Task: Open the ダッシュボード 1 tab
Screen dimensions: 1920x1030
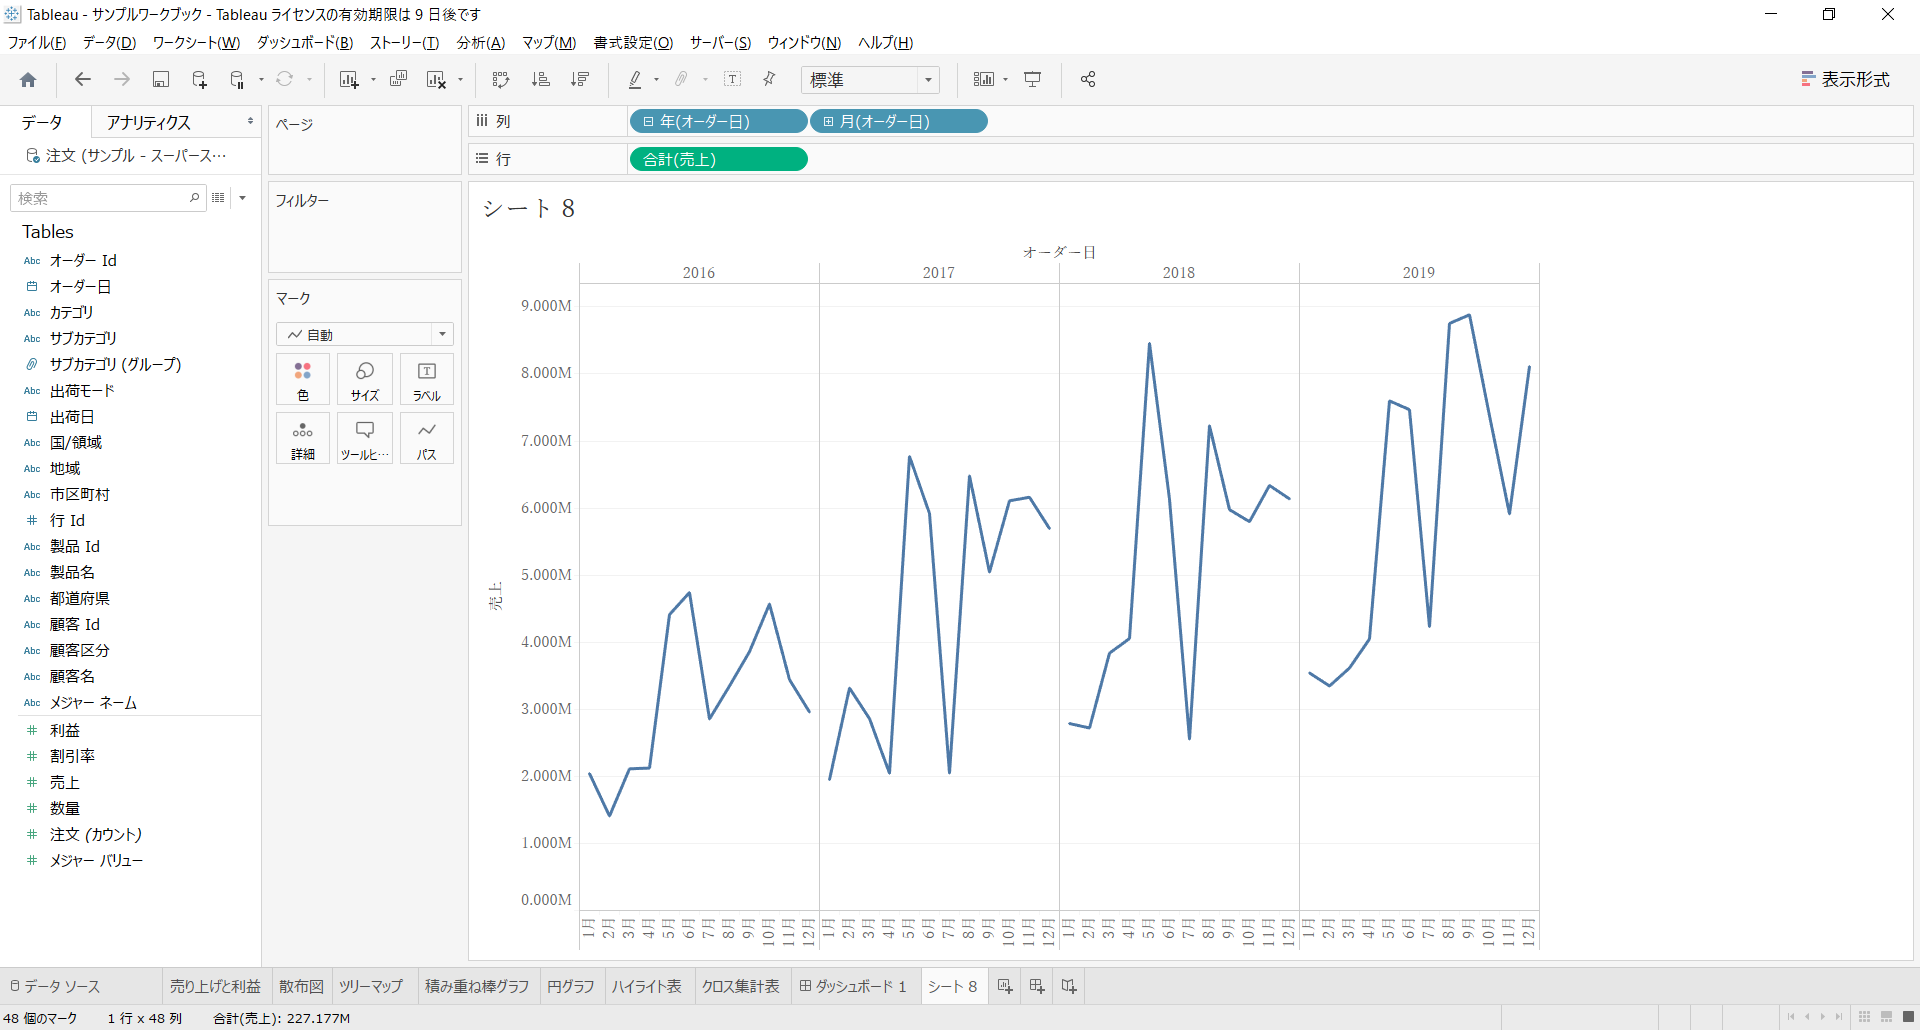Action: pyautogui.click(x=853, y=987)
